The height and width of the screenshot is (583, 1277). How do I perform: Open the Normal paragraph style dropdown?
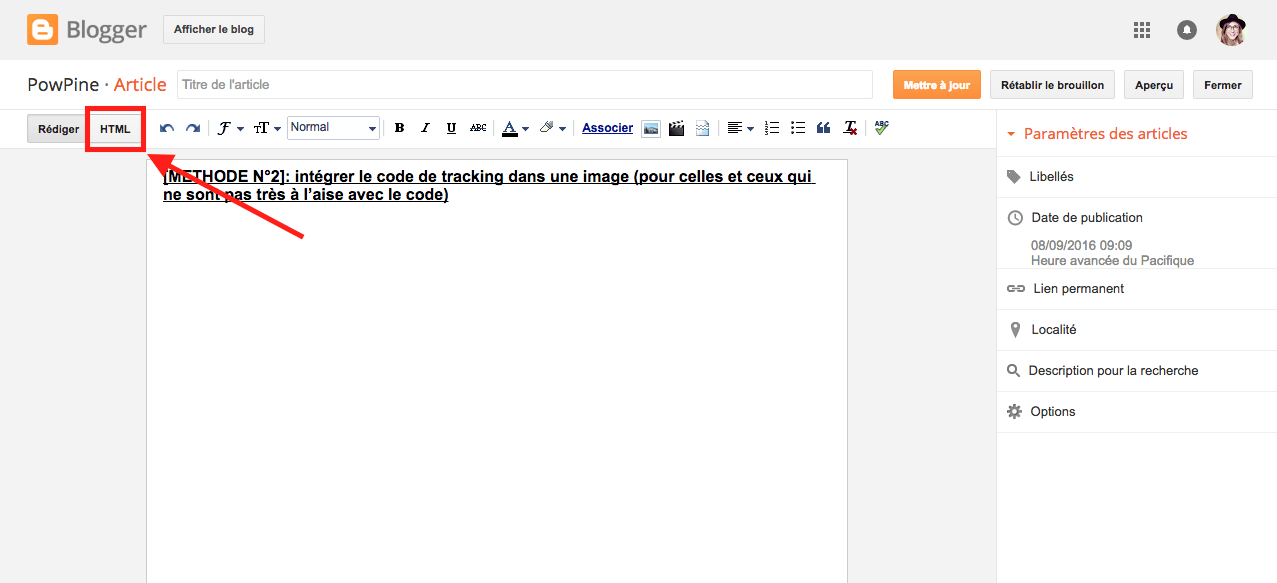tap(333, 128)
